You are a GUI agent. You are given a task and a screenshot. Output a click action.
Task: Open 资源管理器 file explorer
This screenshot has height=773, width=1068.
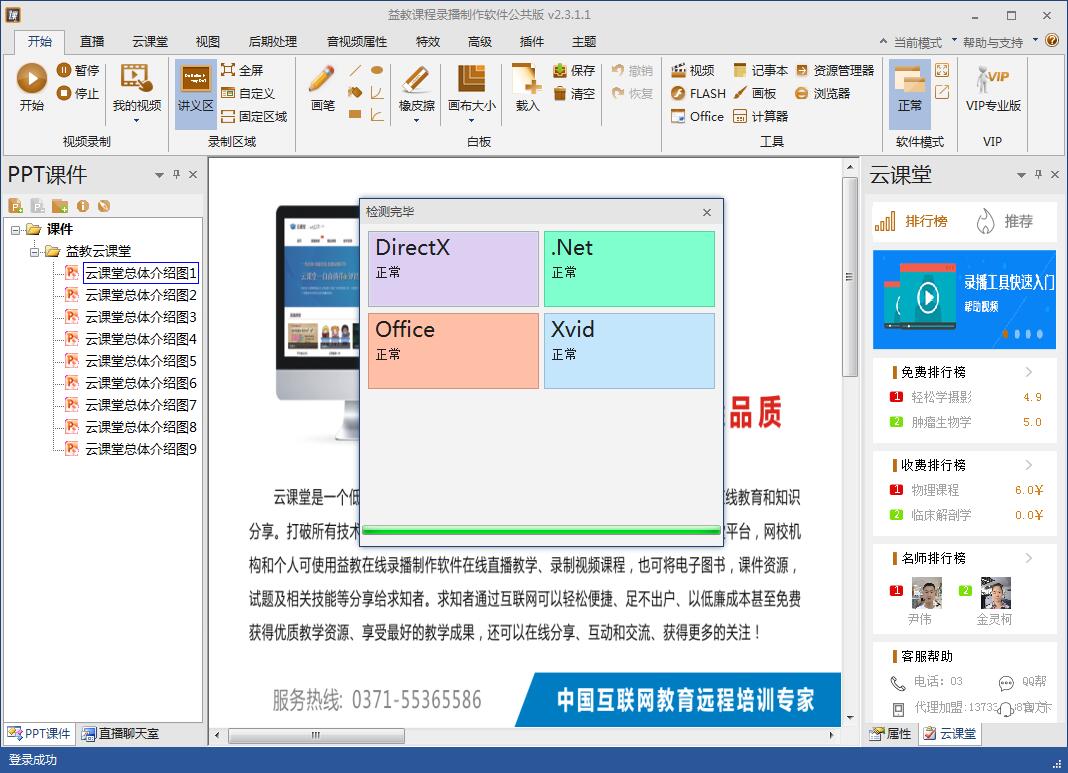coord(834,70)
